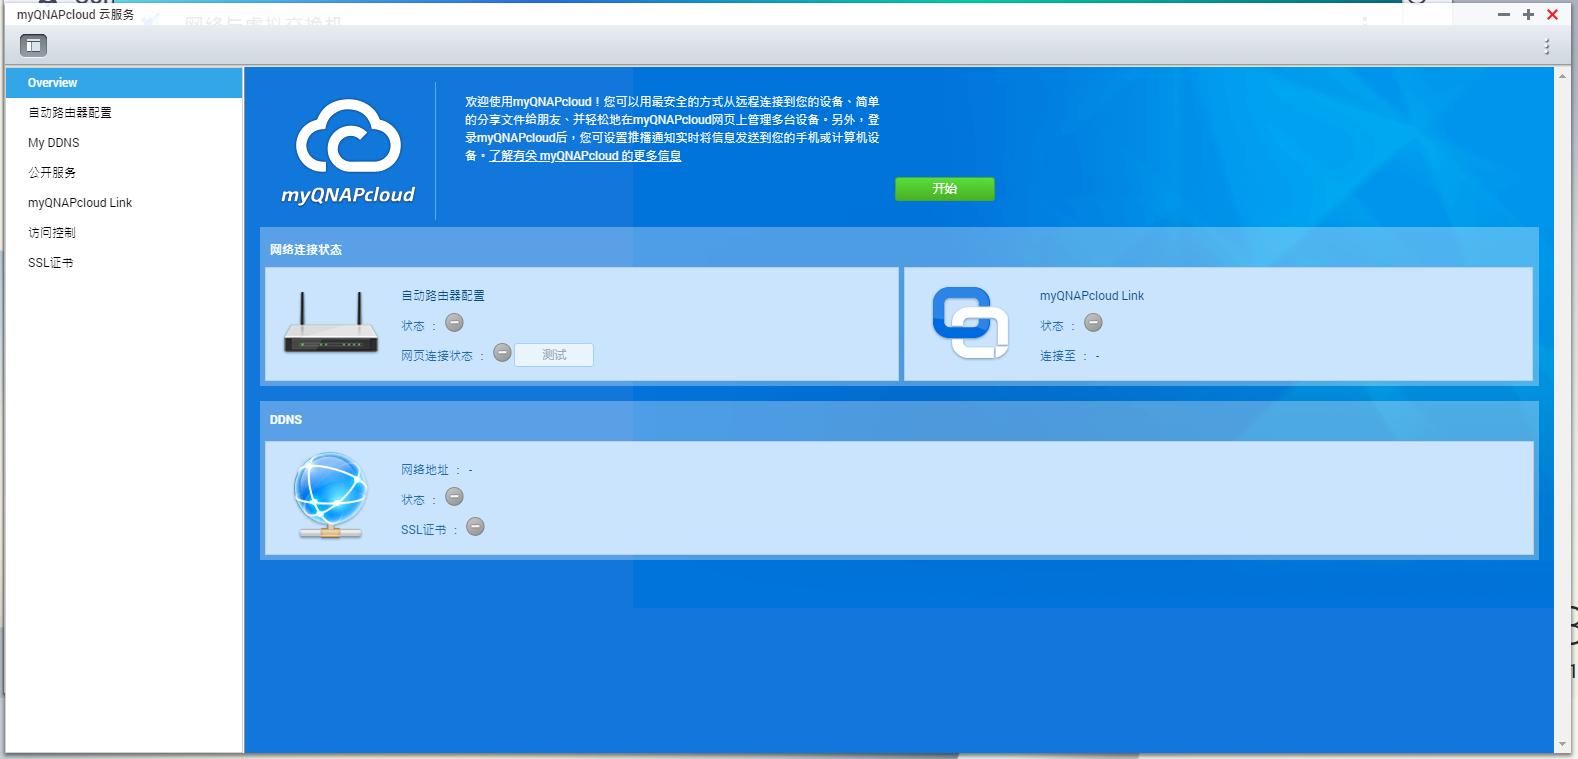Click the green 开始 button
The image size is (1578, 759).
[944, 189]
